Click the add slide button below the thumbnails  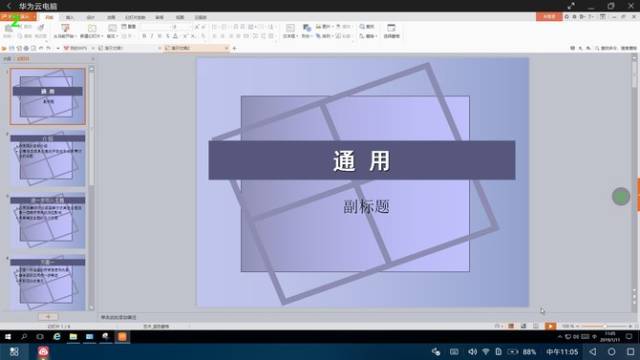tap(48, 317)
